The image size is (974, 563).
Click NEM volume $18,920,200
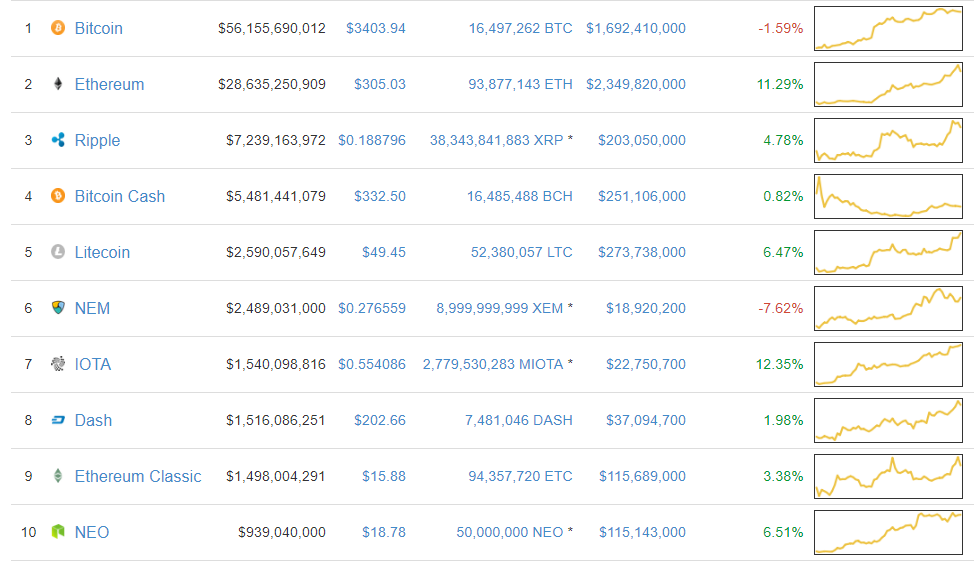pyautogui.click(x=646, y=308)
